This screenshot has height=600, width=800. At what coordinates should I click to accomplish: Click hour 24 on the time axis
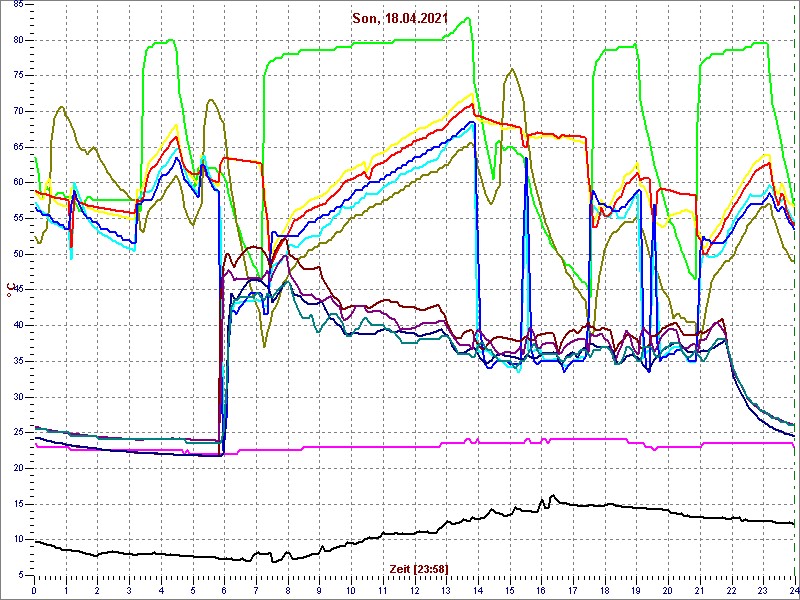pos(793,591)
